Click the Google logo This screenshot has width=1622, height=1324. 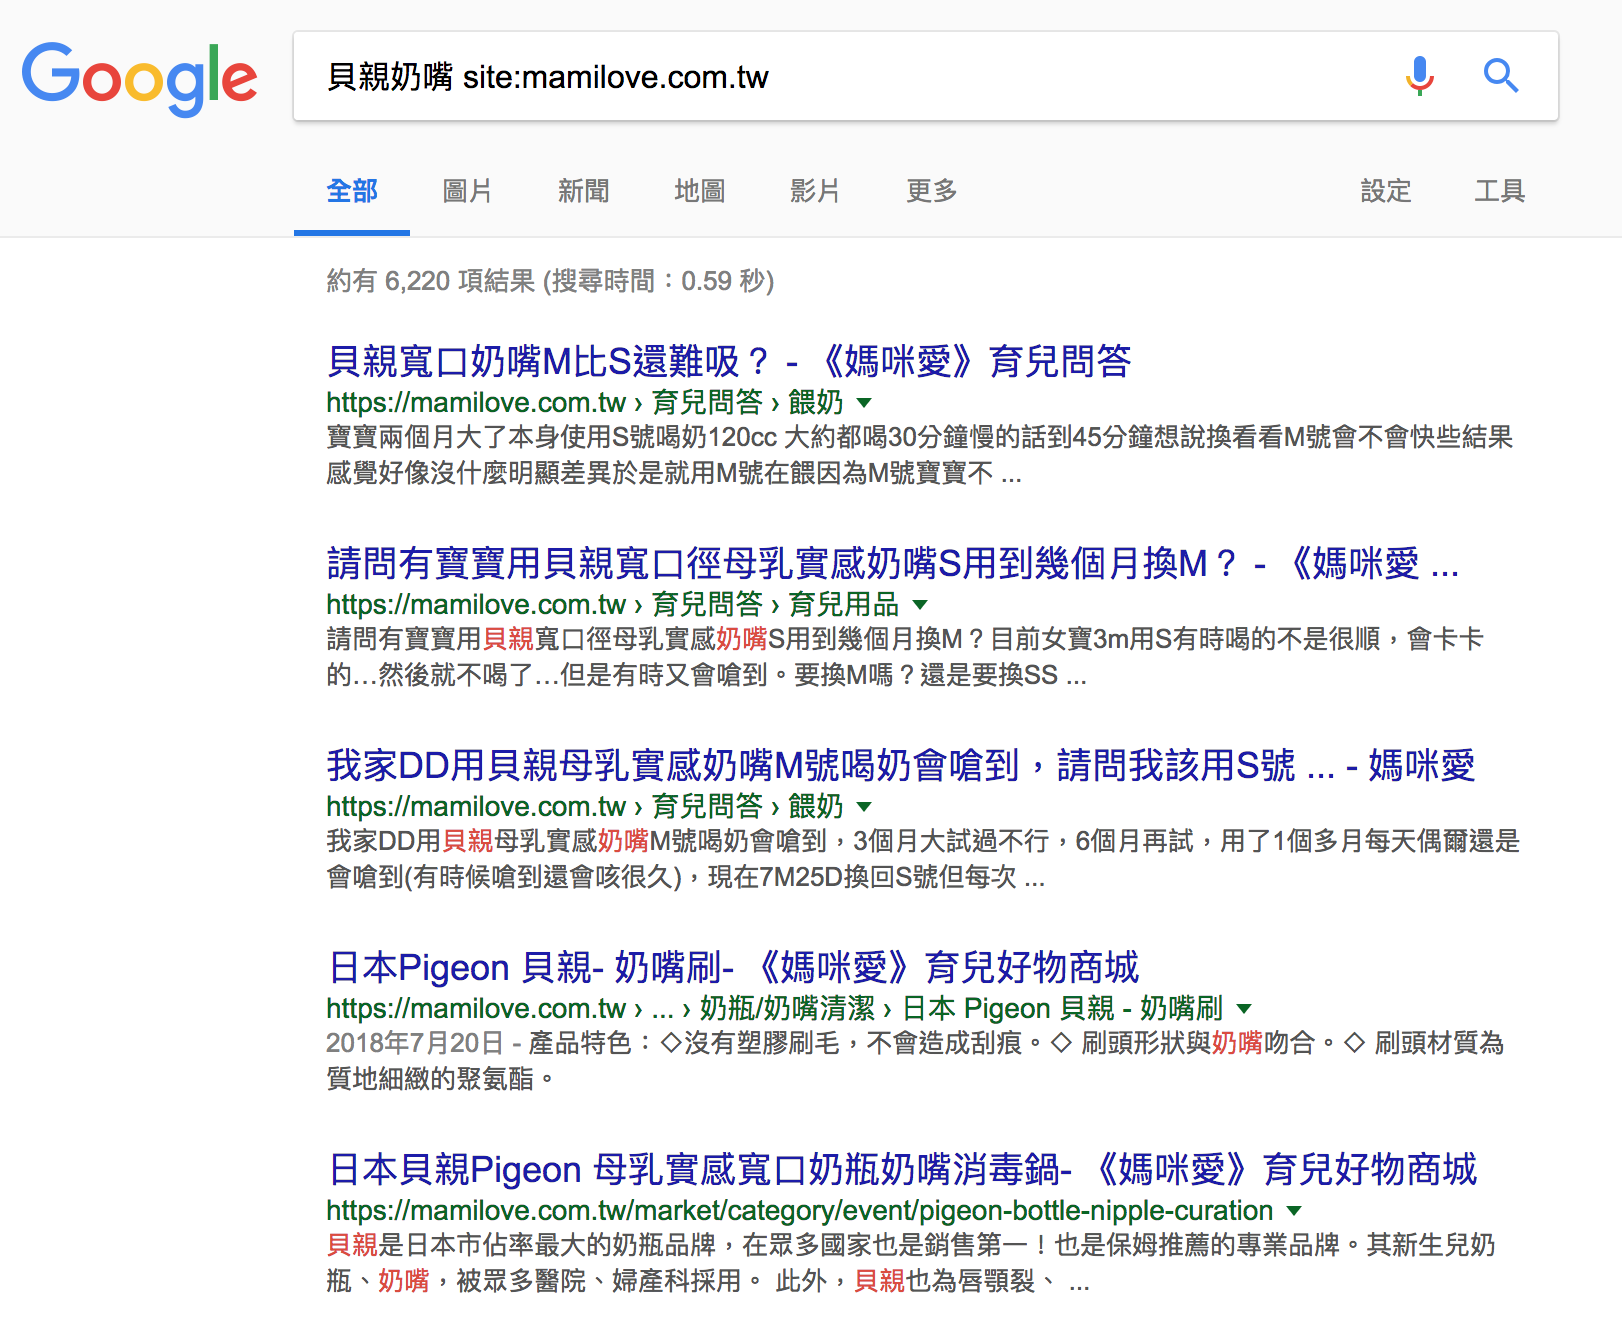pyautogui.click(x=139, y=78)
